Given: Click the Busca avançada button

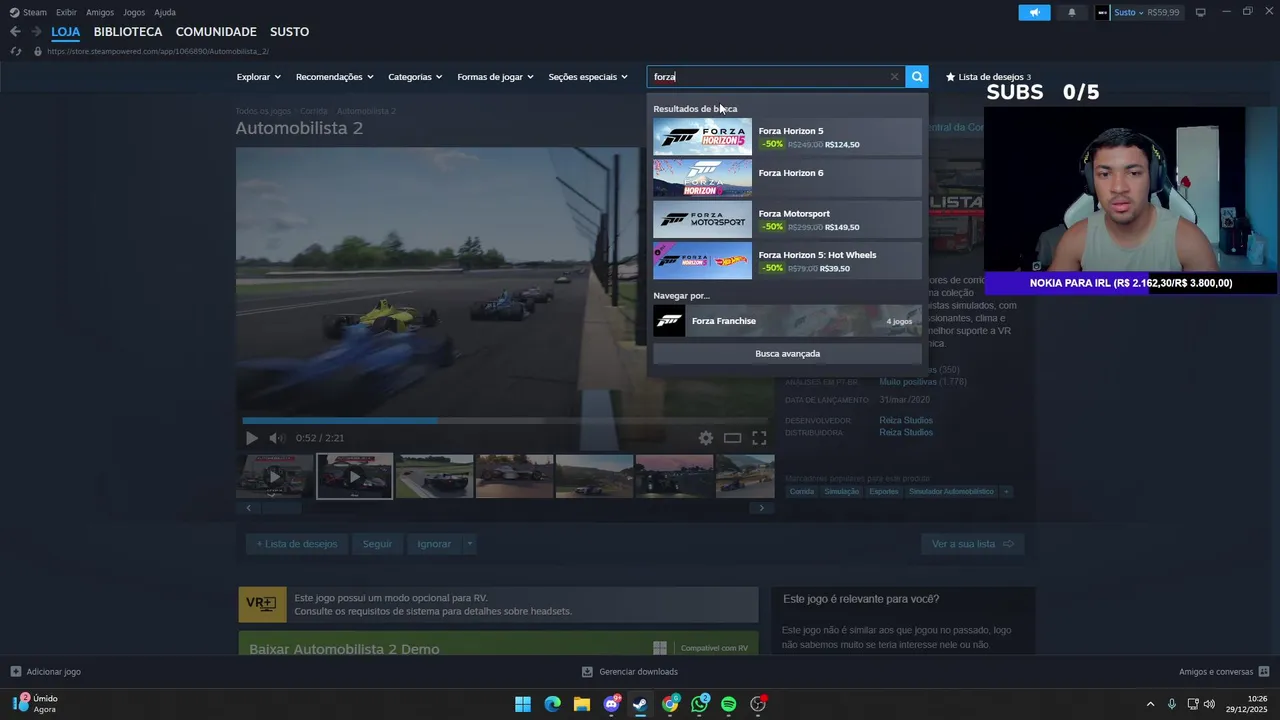Looking at the screenshot, I should 787,354.
